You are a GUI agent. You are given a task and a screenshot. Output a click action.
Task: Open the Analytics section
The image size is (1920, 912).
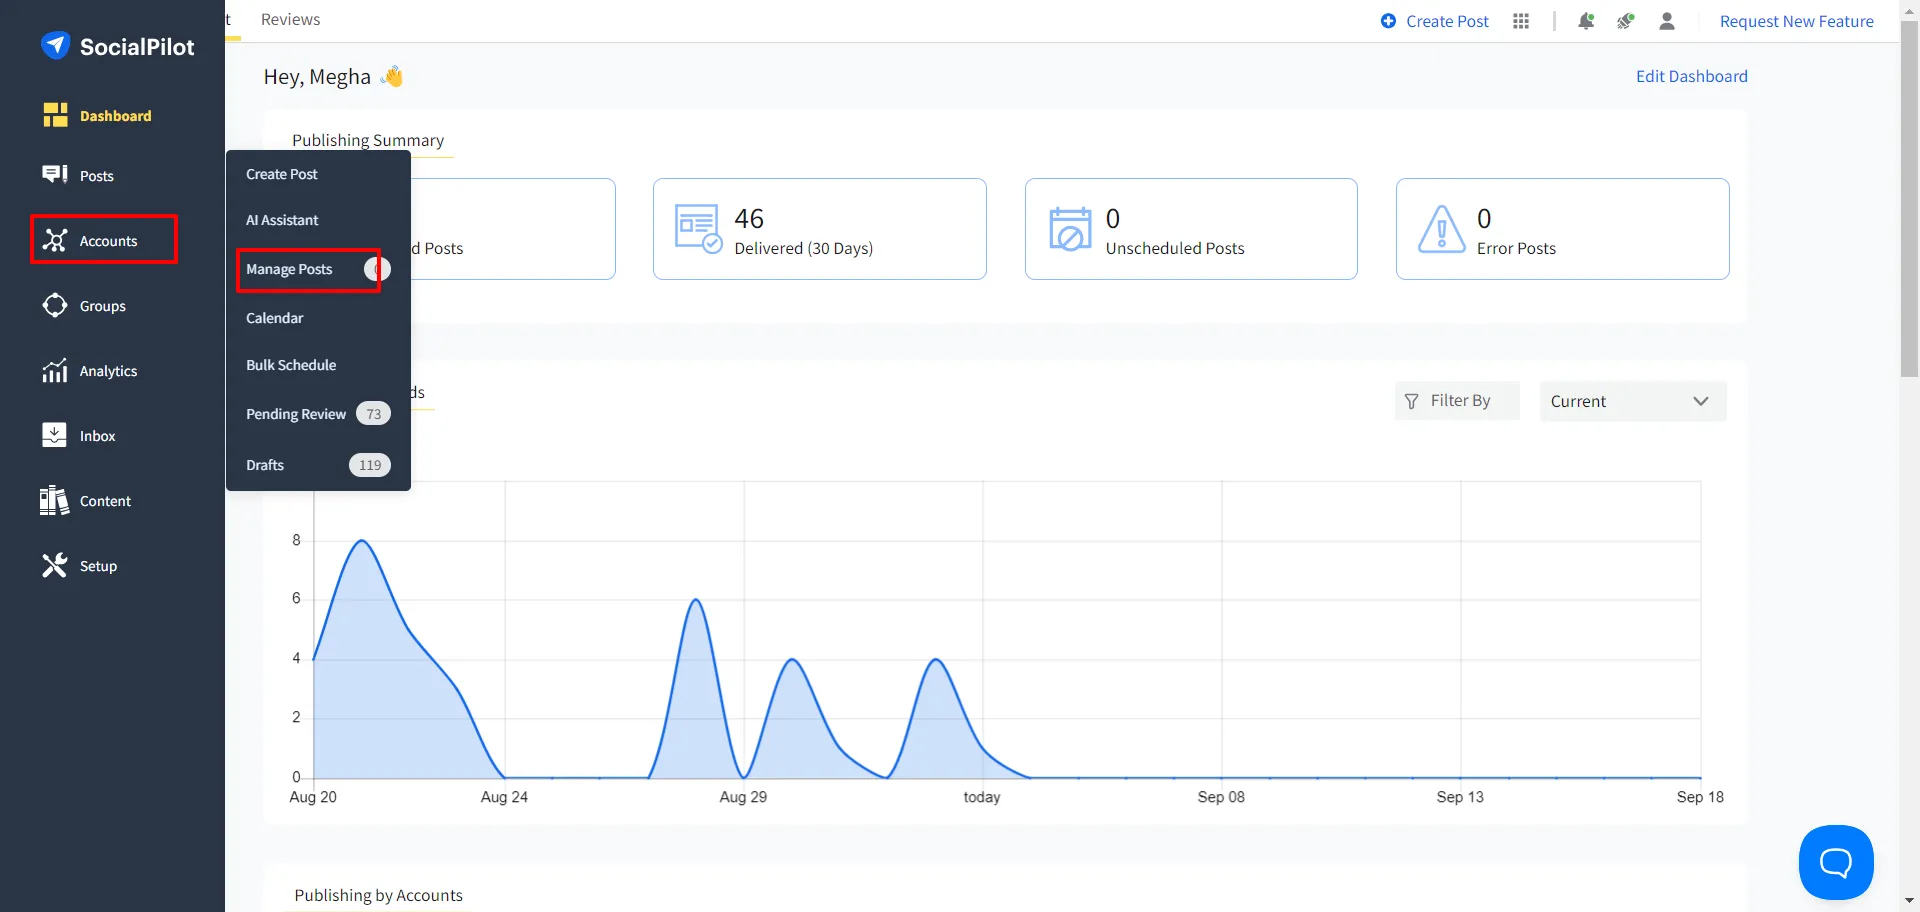[x=108, y=370]
